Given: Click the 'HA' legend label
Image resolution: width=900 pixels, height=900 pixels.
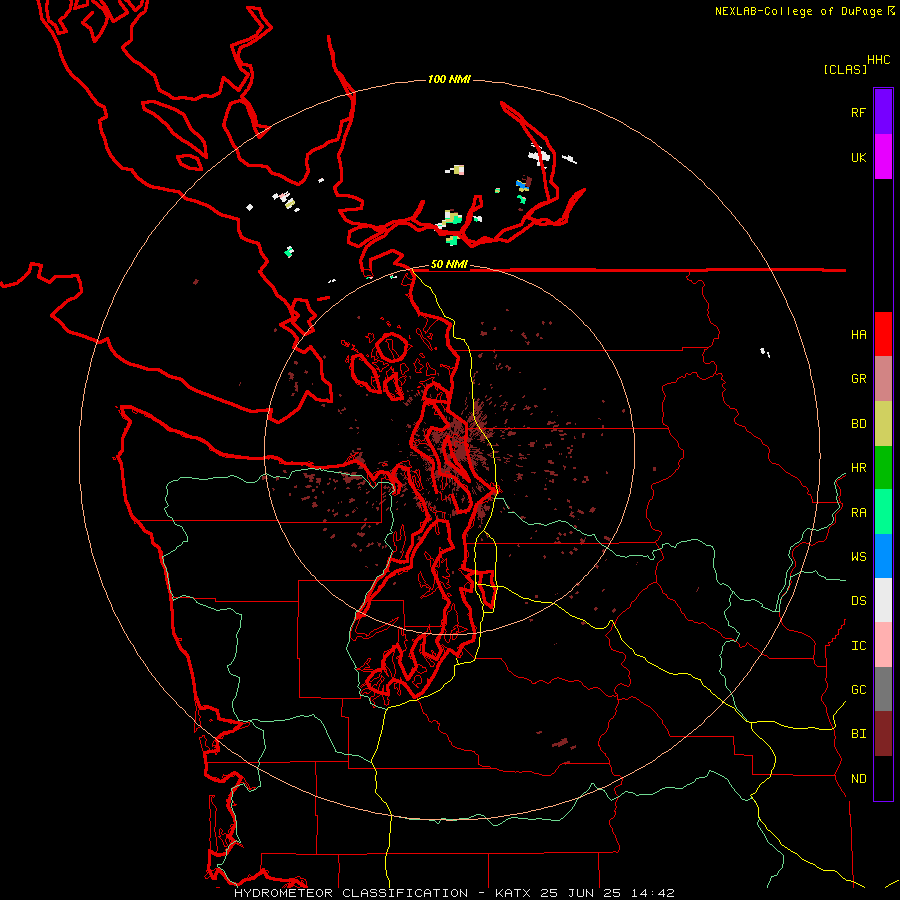Looking at the screenshot, I should pos(859,335).
